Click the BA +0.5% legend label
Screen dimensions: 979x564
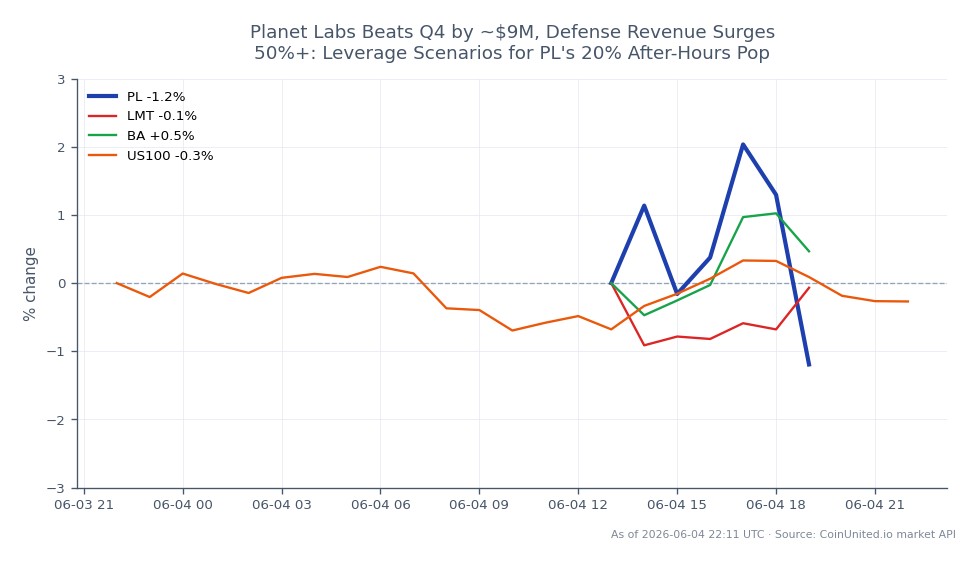(x=160, y=136)
